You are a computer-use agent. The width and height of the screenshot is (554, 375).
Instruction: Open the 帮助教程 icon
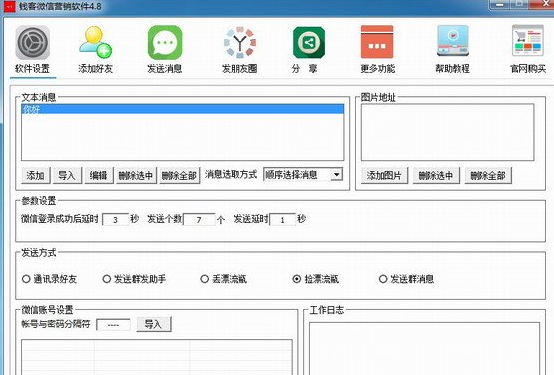[x=453, y=41]
